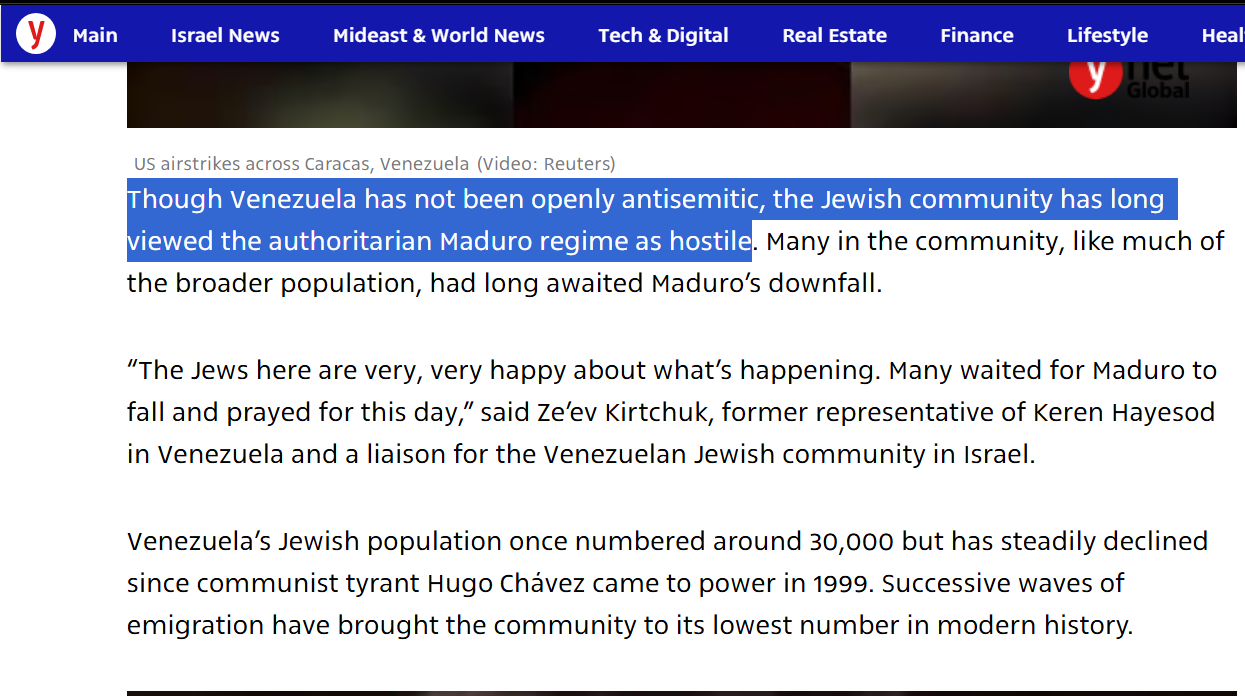Navigate to Real Estate
The width and height of the screenshot is (1245, 696).
point(834,36)
